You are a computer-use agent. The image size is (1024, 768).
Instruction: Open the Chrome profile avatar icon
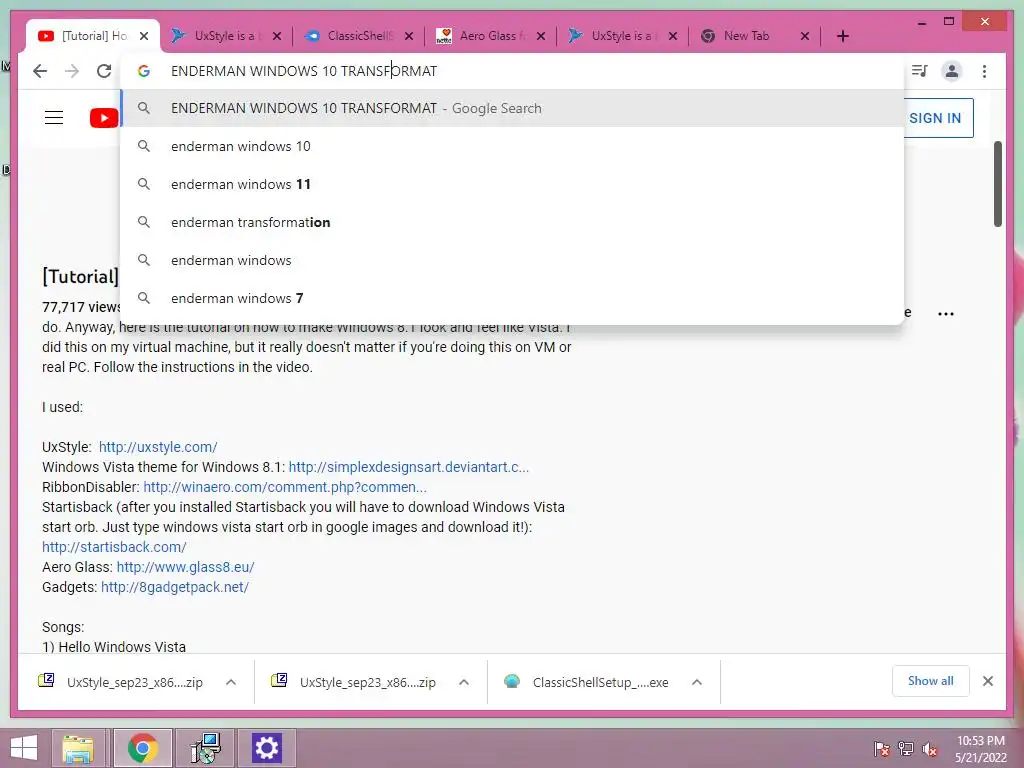point(952,71)
